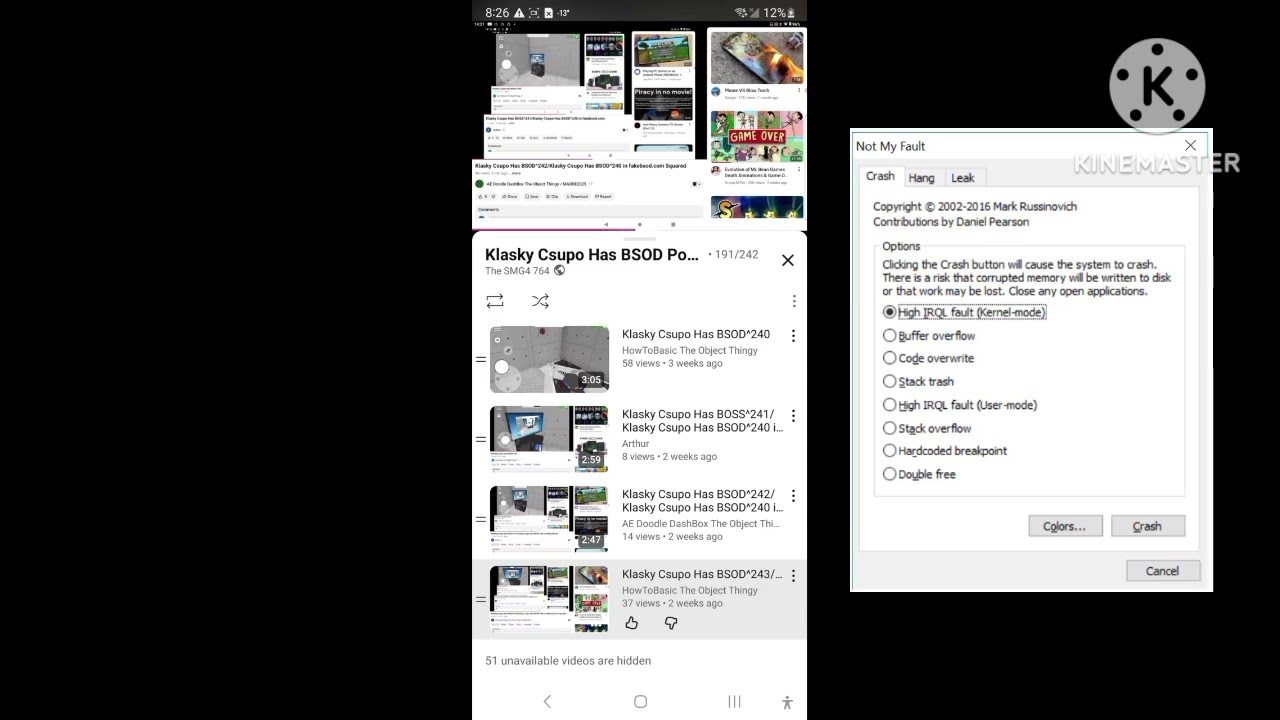Click 51 unavailable videos are hidden notice
This screenshot has height=720, width=1280.
[x=568, y=661]
